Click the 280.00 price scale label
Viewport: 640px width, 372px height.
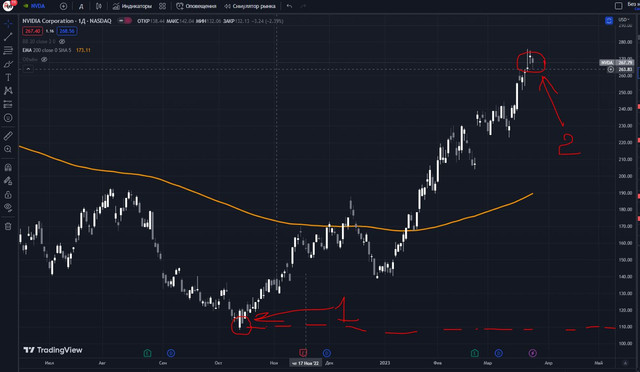[x=625, y=42]
